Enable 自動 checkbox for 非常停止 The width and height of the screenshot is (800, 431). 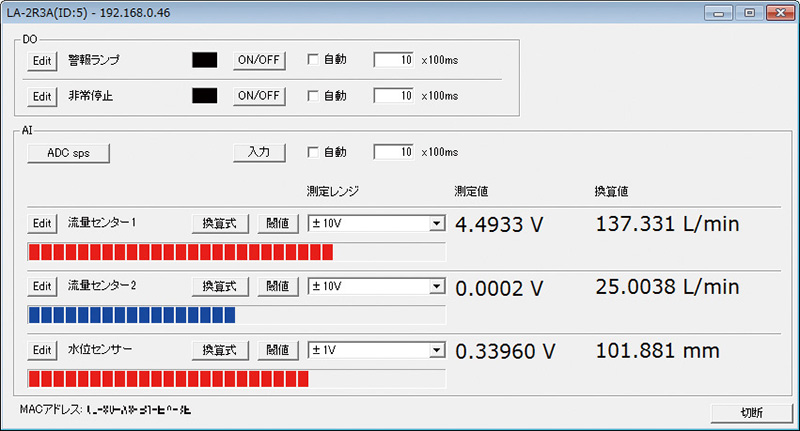click(x=313, y=97)
